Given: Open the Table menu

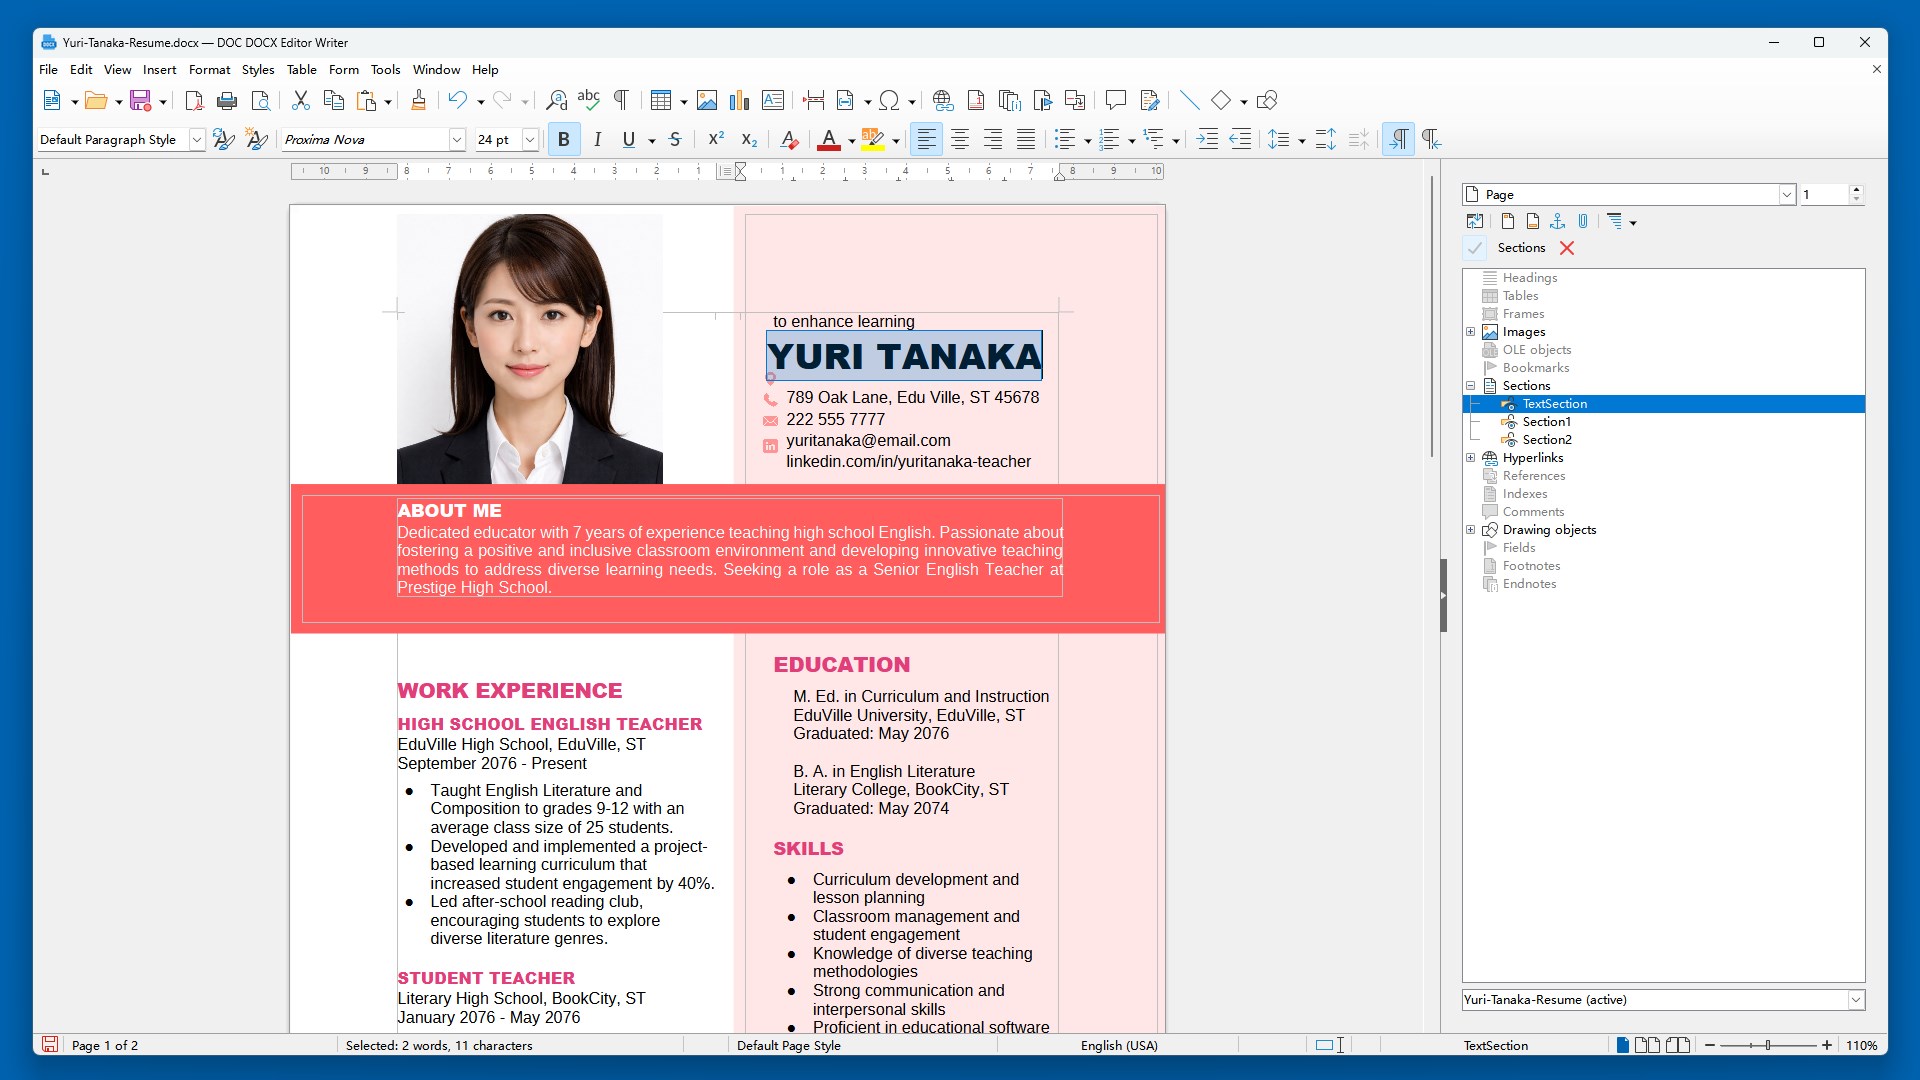Looking at the screenshot, I should (x=301, y=70).
